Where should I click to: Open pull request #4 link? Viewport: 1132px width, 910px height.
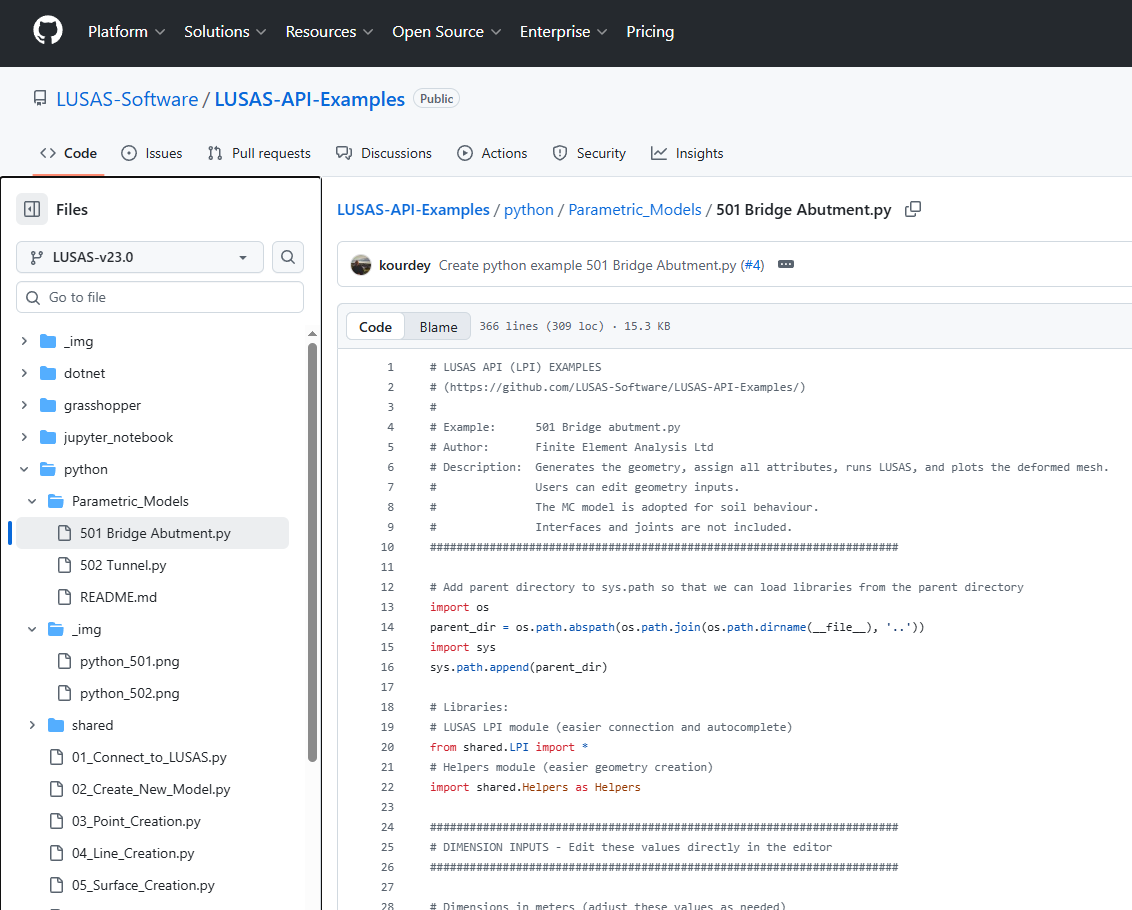click(x=752, y=265)
